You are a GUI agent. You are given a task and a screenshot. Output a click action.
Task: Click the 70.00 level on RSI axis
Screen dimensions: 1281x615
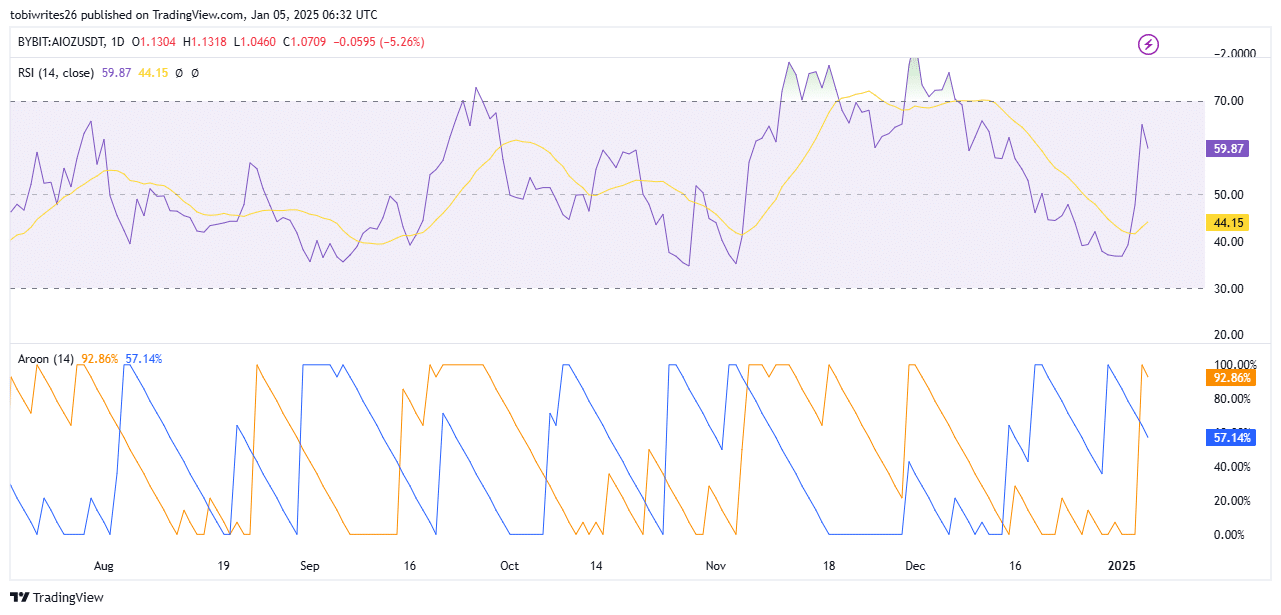(1228, 101)
